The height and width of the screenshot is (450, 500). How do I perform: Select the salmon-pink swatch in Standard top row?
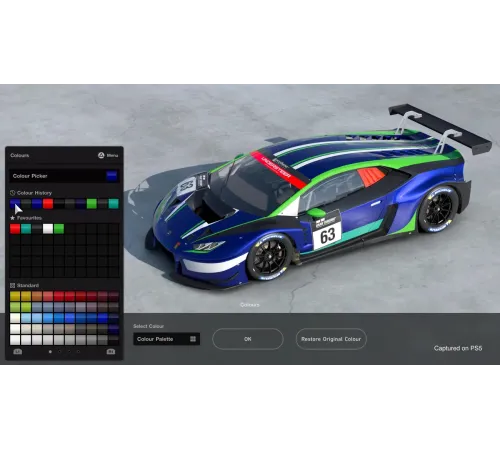[x=48, y=296]
